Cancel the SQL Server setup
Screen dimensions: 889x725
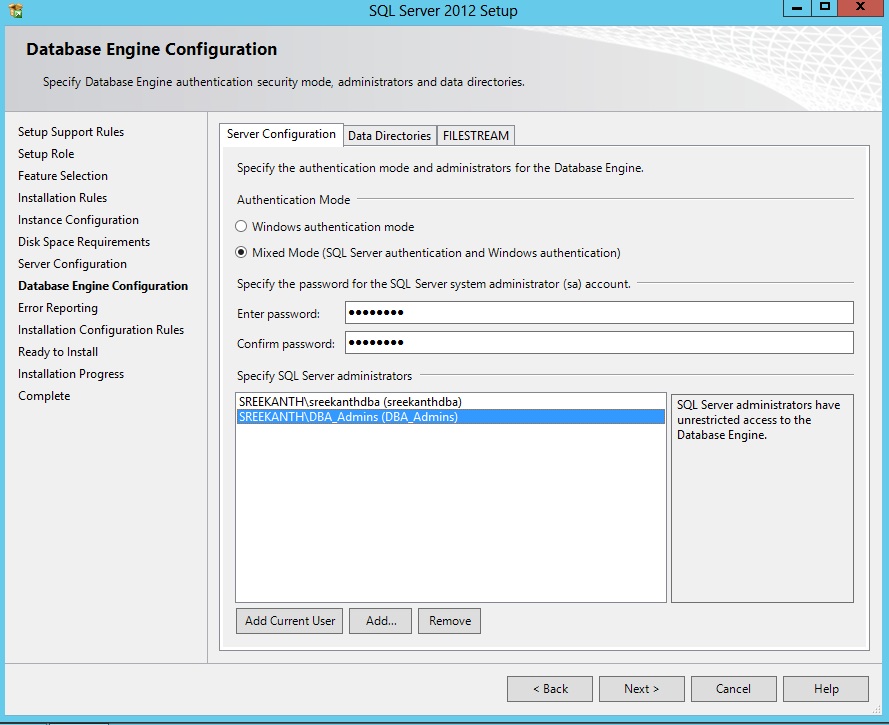(x=733, y=689)
